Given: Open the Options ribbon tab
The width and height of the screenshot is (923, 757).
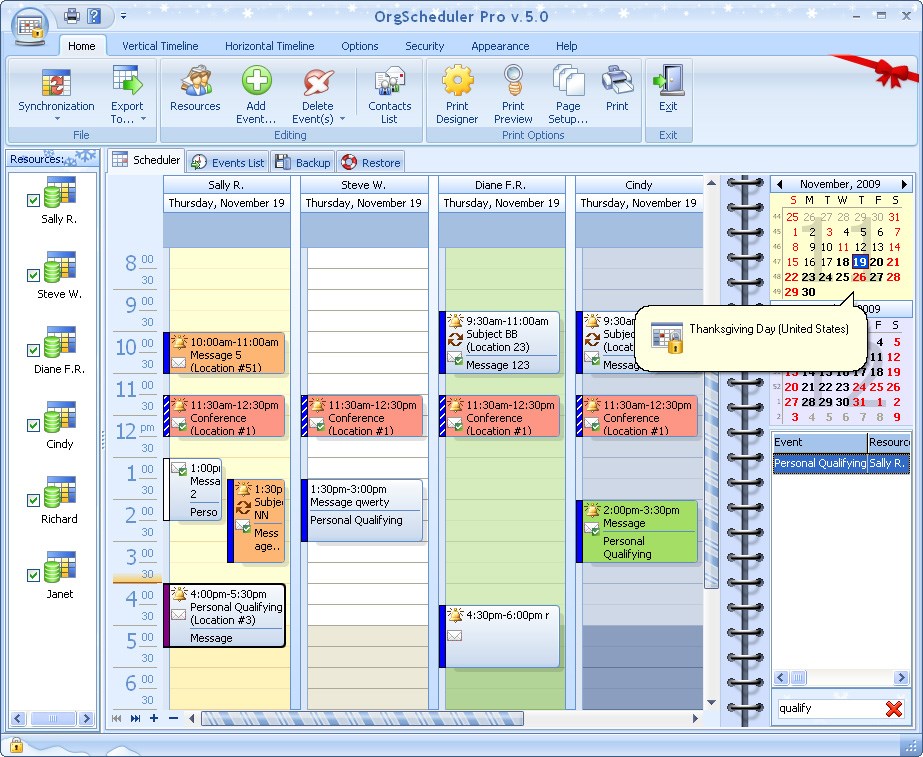Looking at the screenshot, I should click(x=360, y=46).
